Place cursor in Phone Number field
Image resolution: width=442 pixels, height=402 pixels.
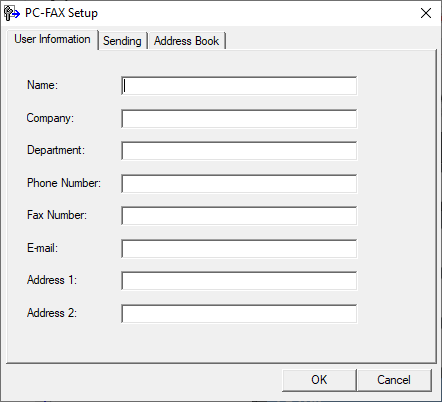pos(239,184)
